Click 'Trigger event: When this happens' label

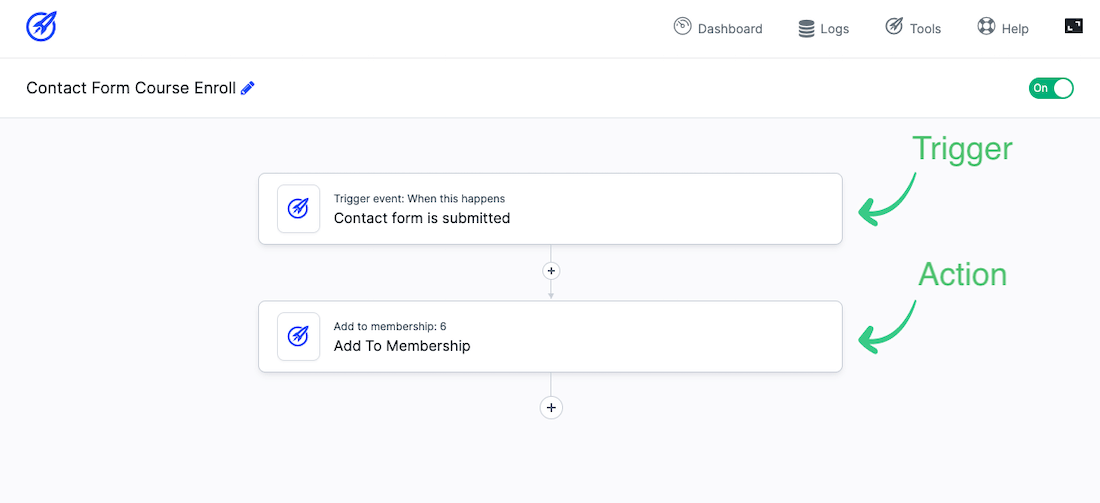(x=419, y=199)
